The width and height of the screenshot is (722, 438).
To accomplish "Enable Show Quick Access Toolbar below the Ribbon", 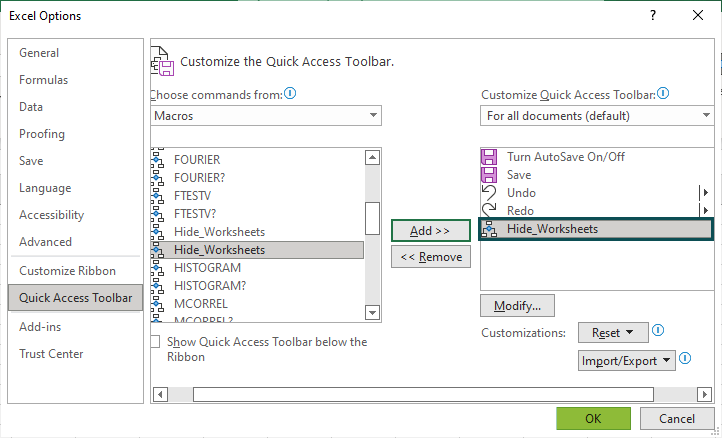I will [x=155, y=341].
